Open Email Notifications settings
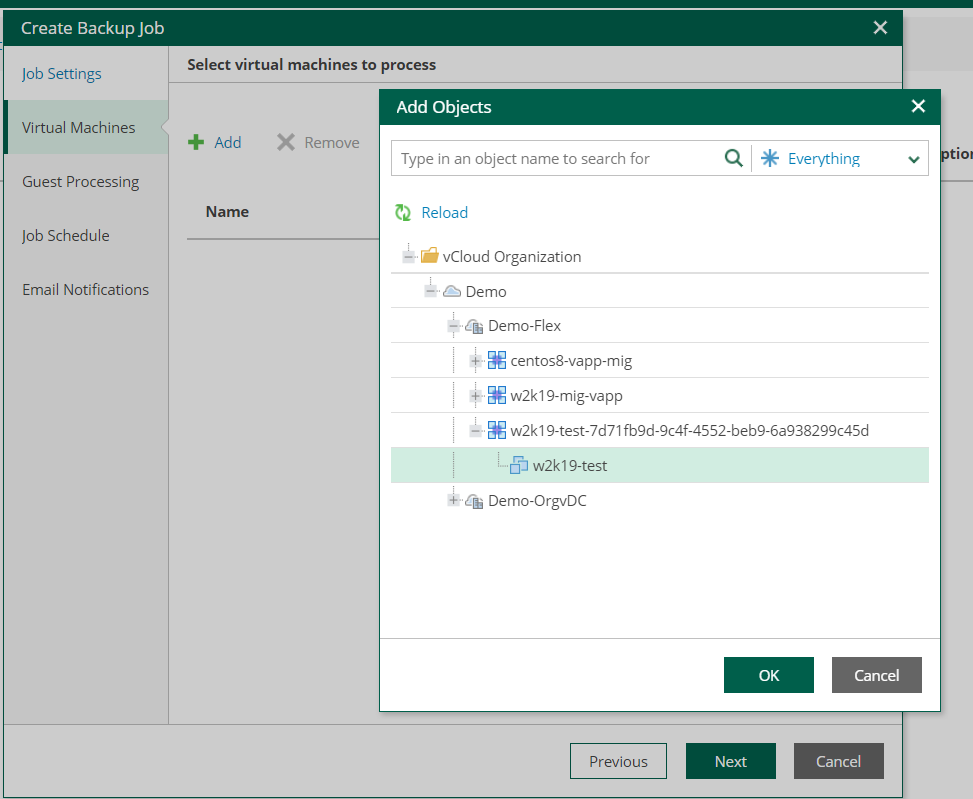 85,289
